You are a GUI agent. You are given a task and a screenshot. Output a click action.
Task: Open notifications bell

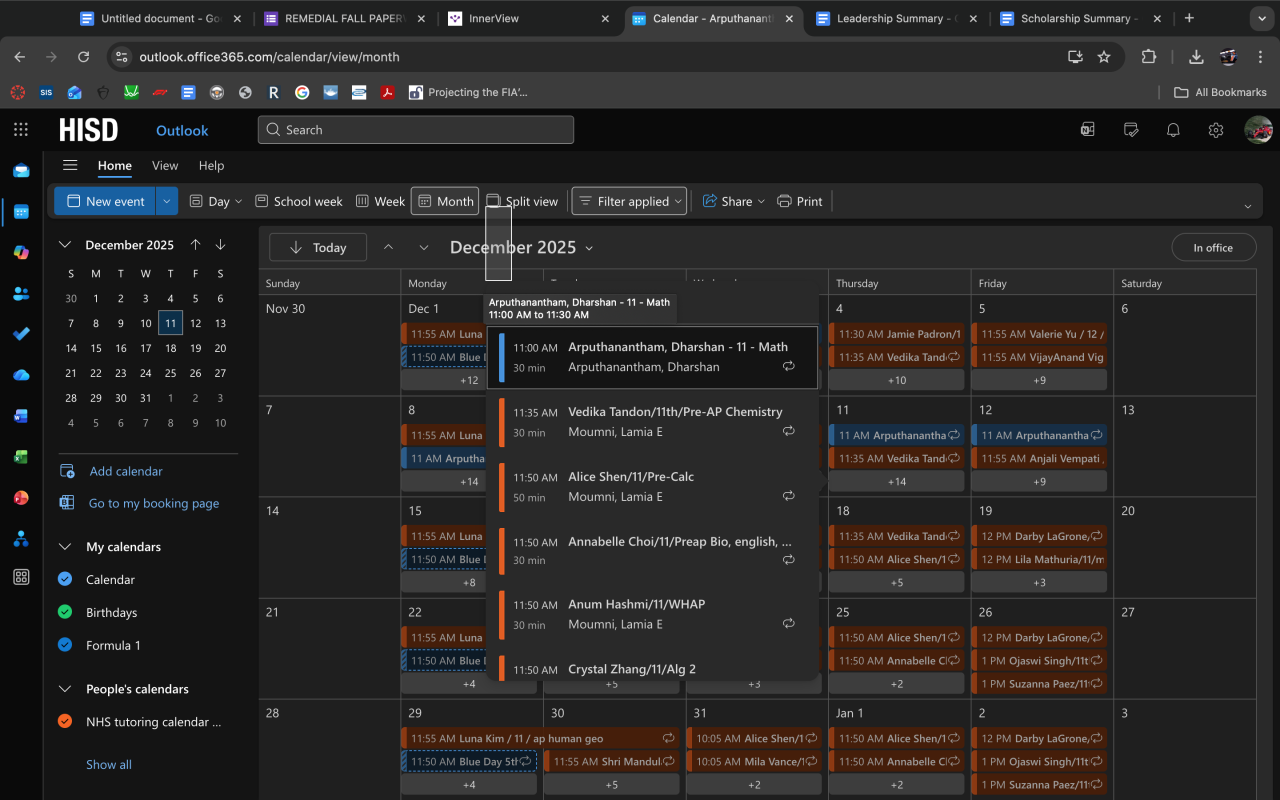(1174, 130)
